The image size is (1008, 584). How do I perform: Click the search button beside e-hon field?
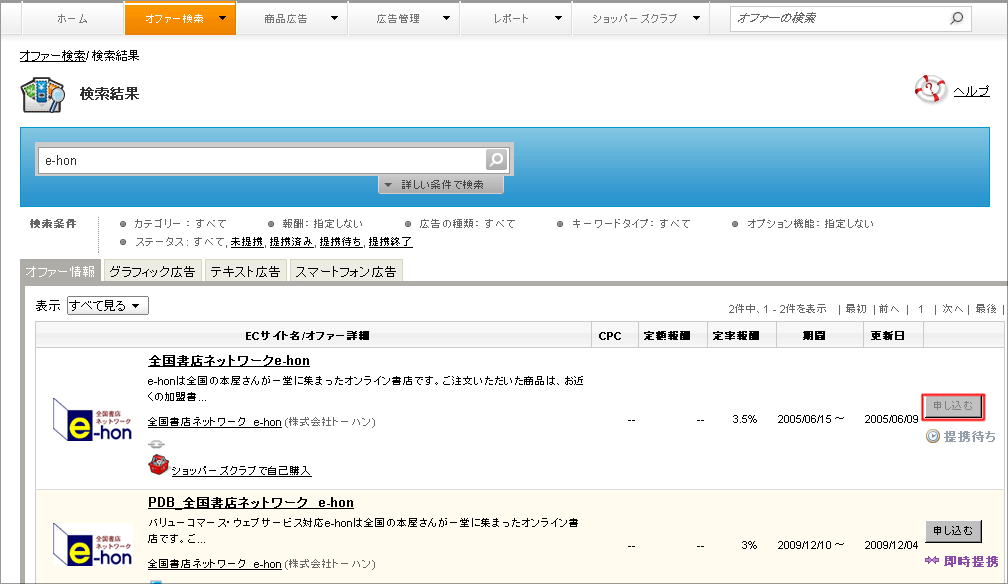point(496,160)
